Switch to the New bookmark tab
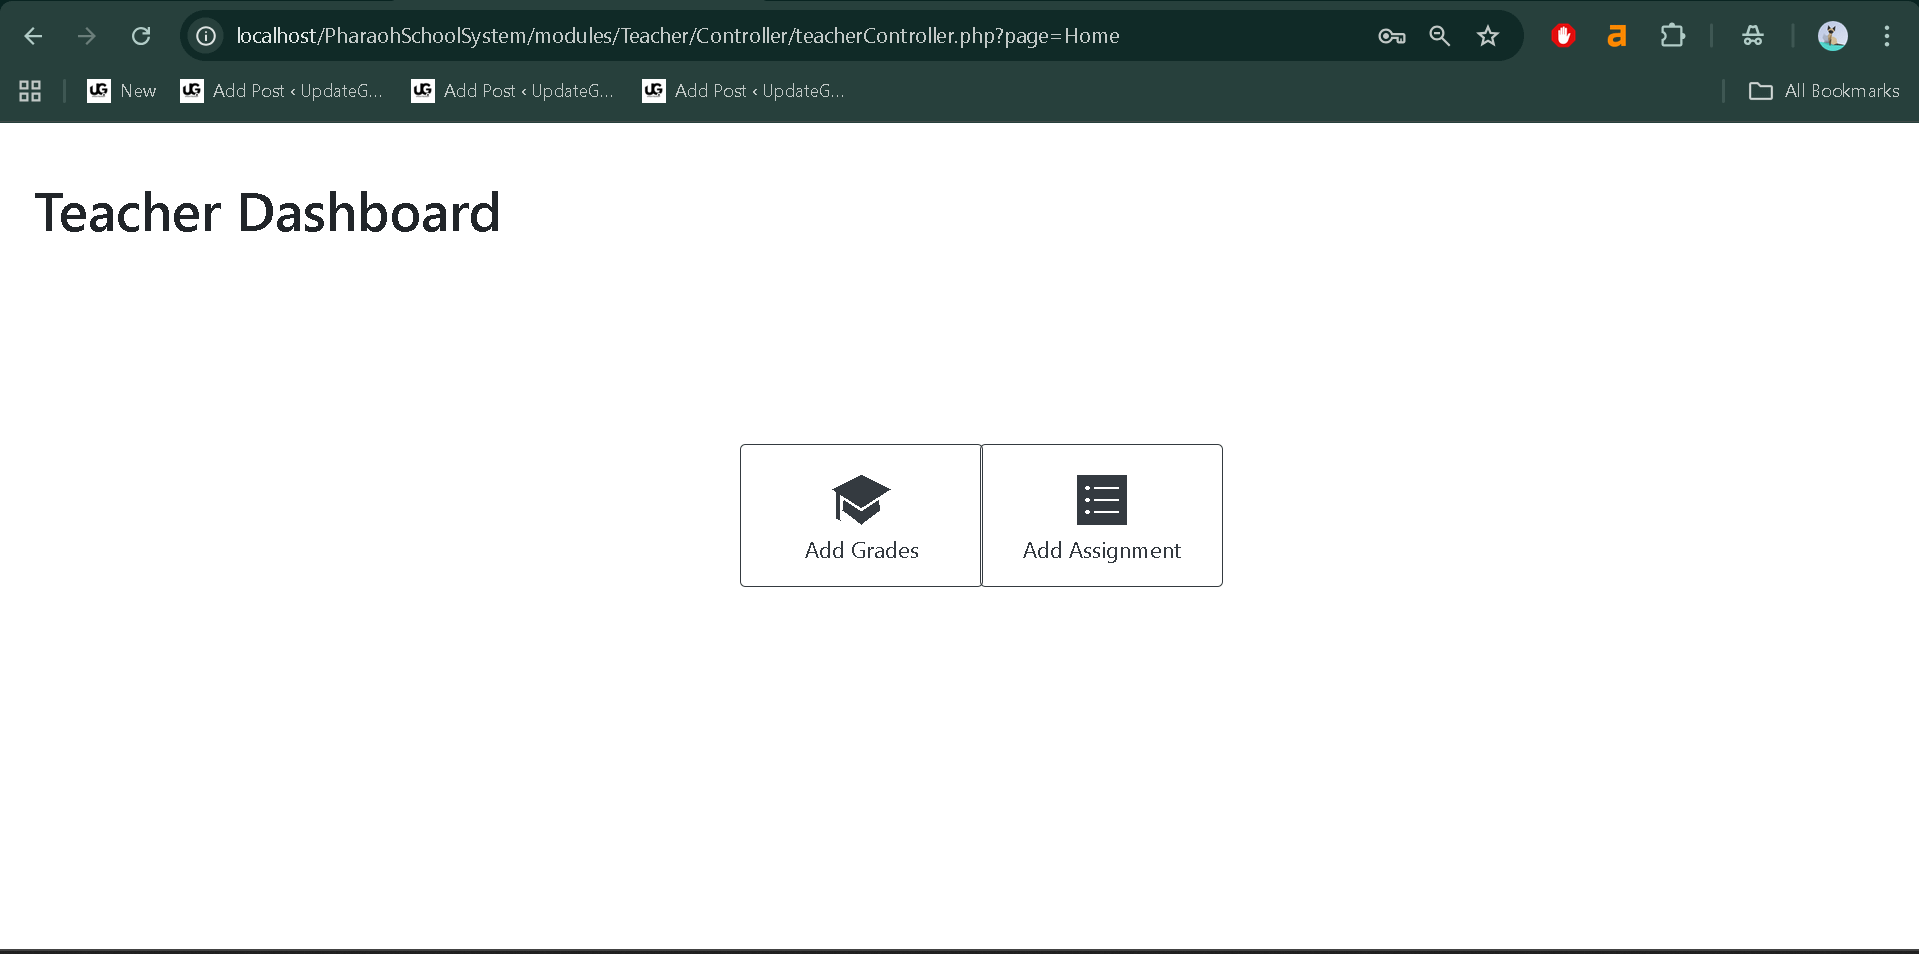The width and height of the screenshot is (1919, 954). pyautogui.click(x=120, y=90)
